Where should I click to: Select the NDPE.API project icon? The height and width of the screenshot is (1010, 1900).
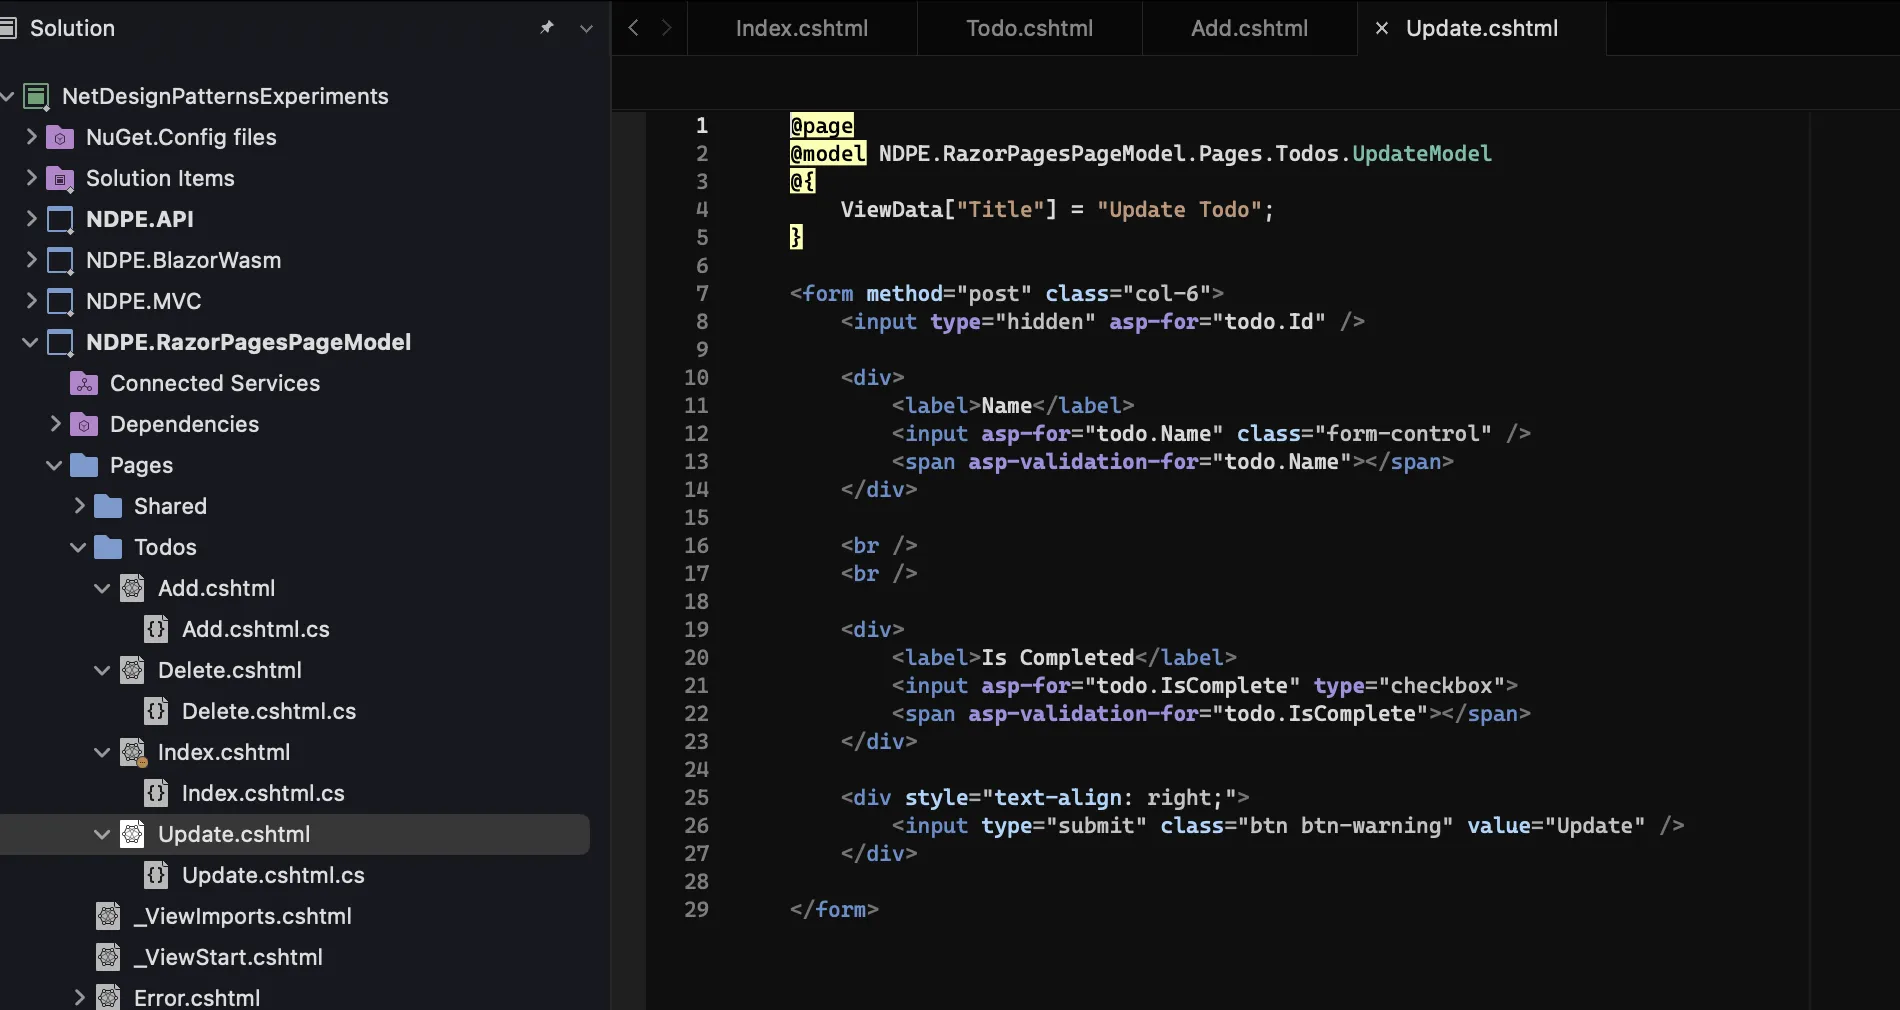(x=60, y=219)
